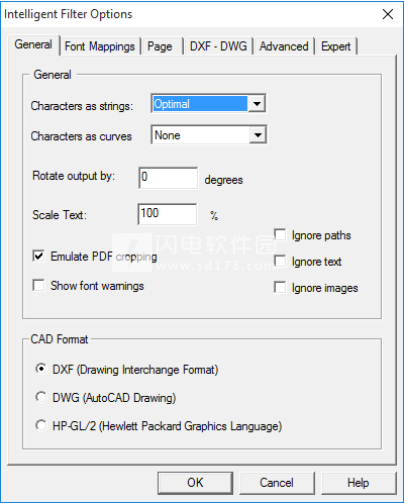The image size is (404, 504).
Task: Select the DXF Drawing Interchange Format radio
Action: (41, 369)
